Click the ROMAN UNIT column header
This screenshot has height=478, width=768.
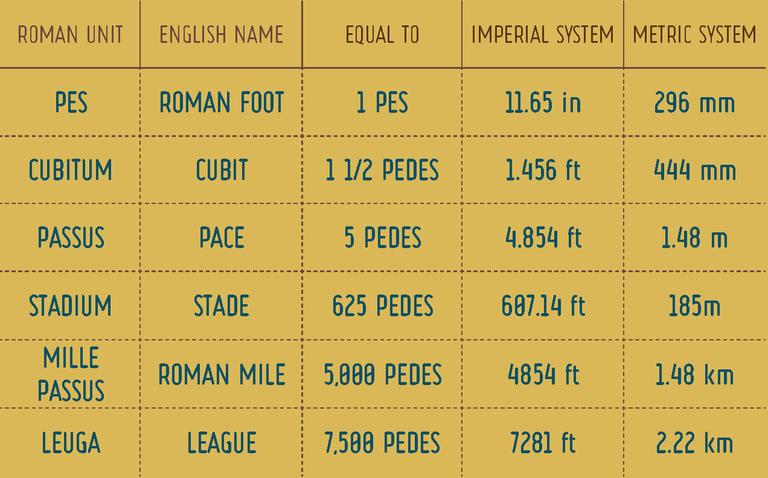pos(70,35)
